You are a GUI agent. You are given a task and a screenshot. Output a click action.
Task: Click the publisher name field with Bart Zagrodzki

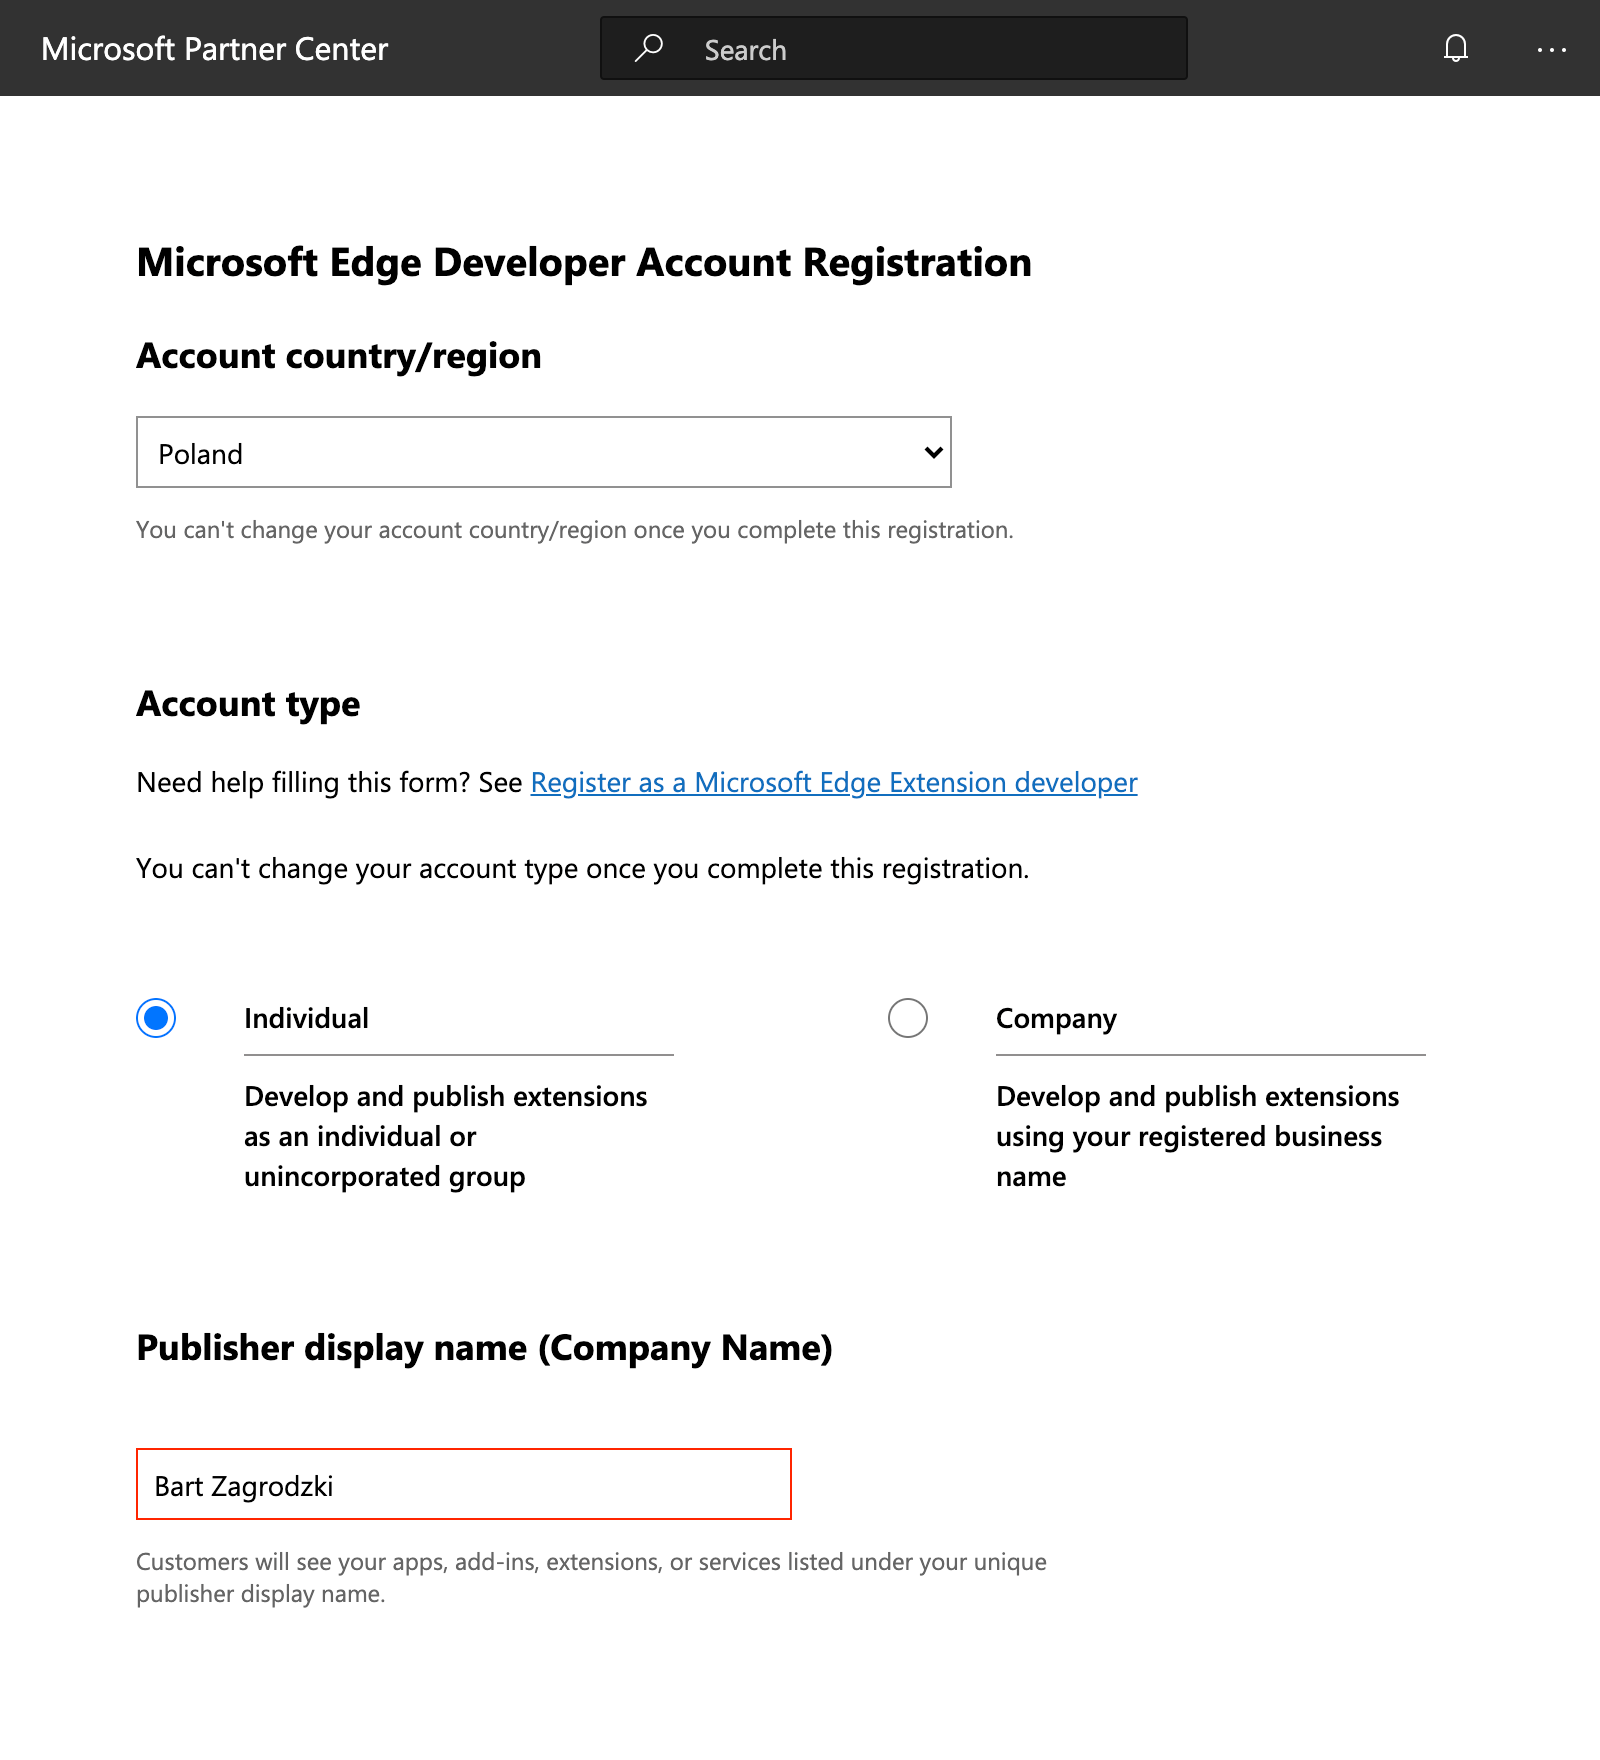(463, 1485)
